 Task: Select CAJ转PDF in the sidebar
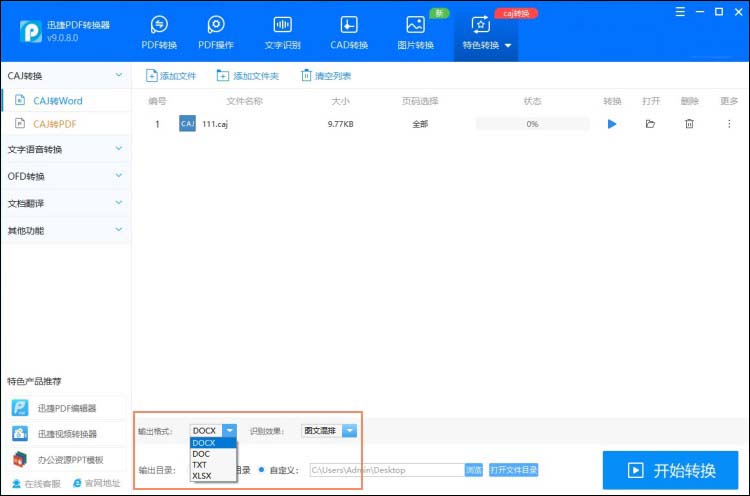tap(66, 124)
